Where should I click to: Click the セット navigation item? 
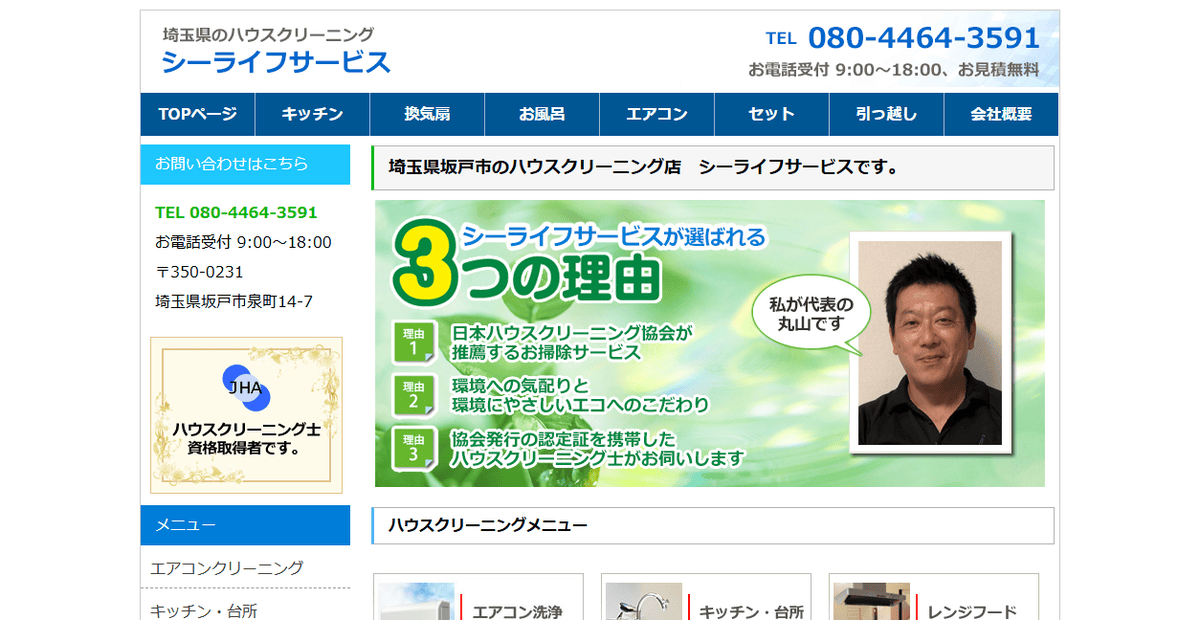coord(771,114)
